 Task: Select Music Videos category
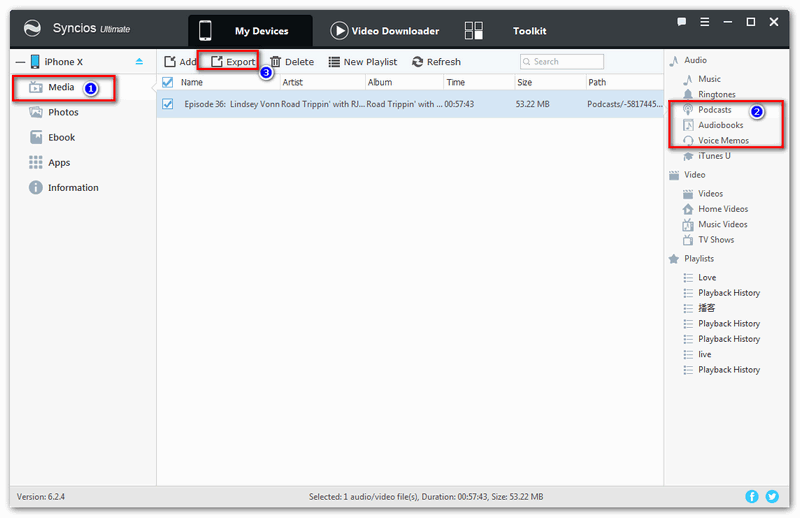[x=715, y=225]
